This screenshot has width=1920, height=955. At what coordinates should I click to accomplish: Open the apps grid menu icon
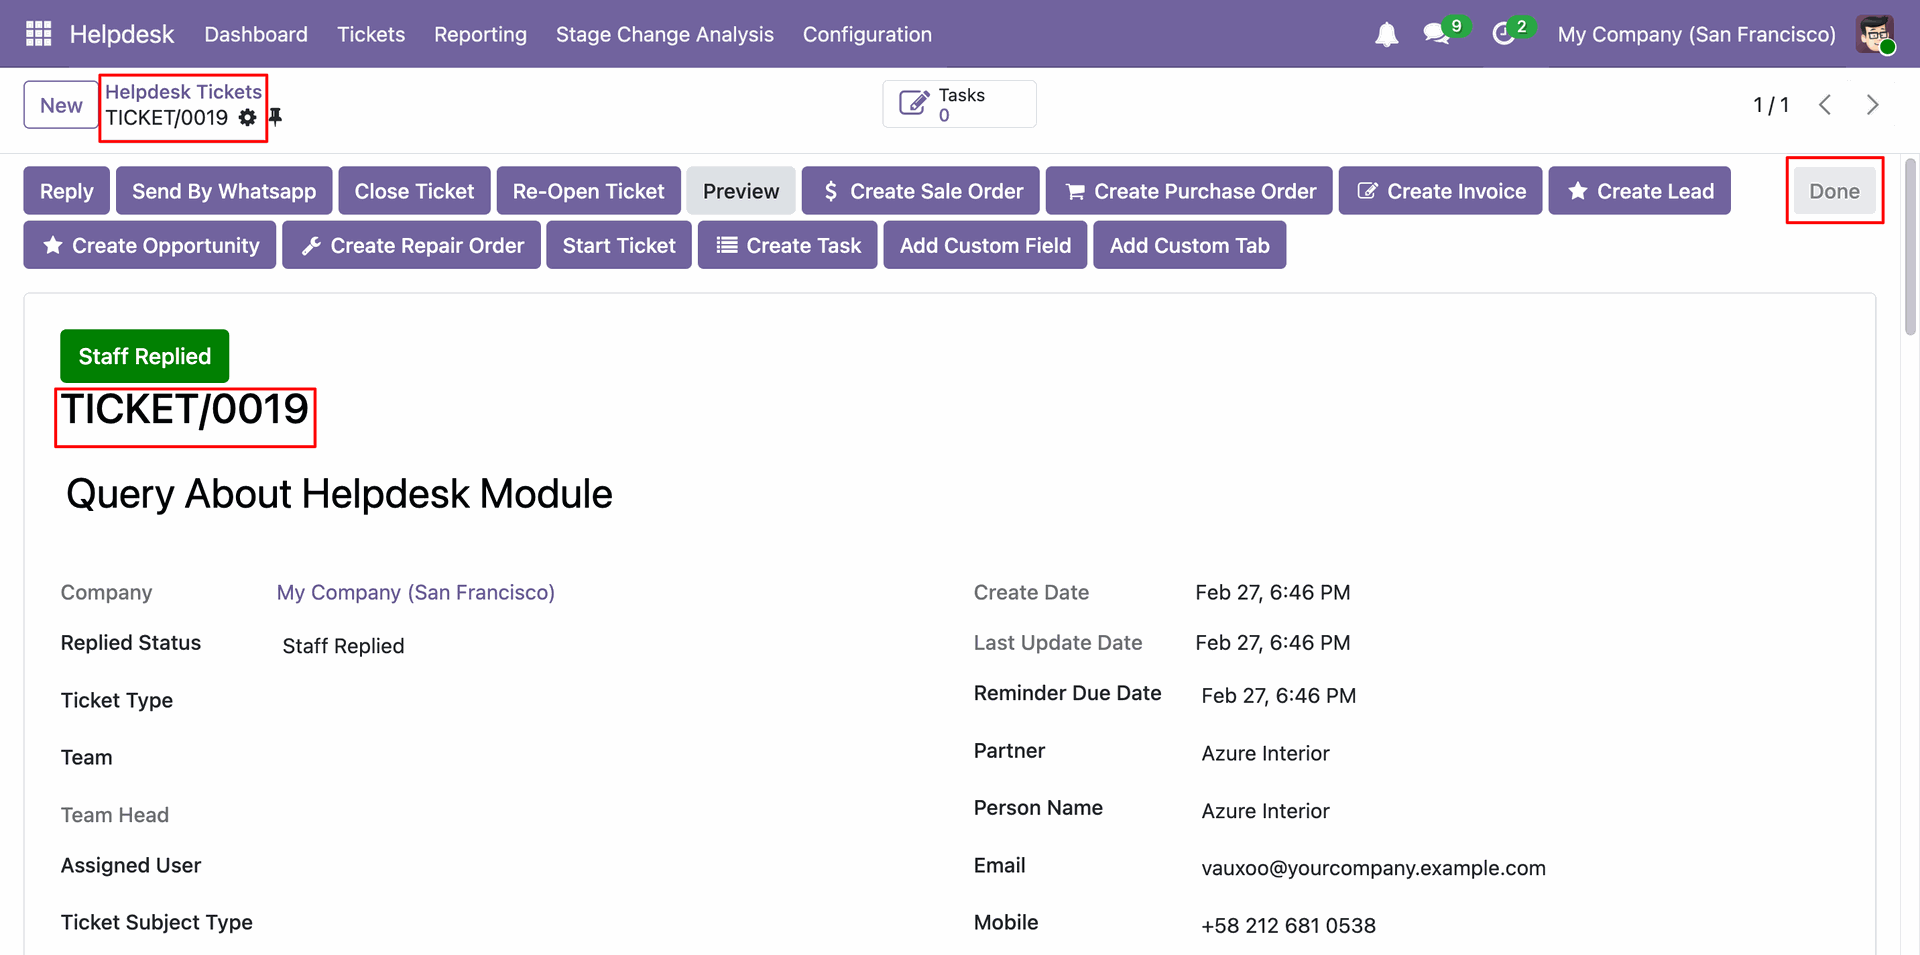click(x=38, y=34)
